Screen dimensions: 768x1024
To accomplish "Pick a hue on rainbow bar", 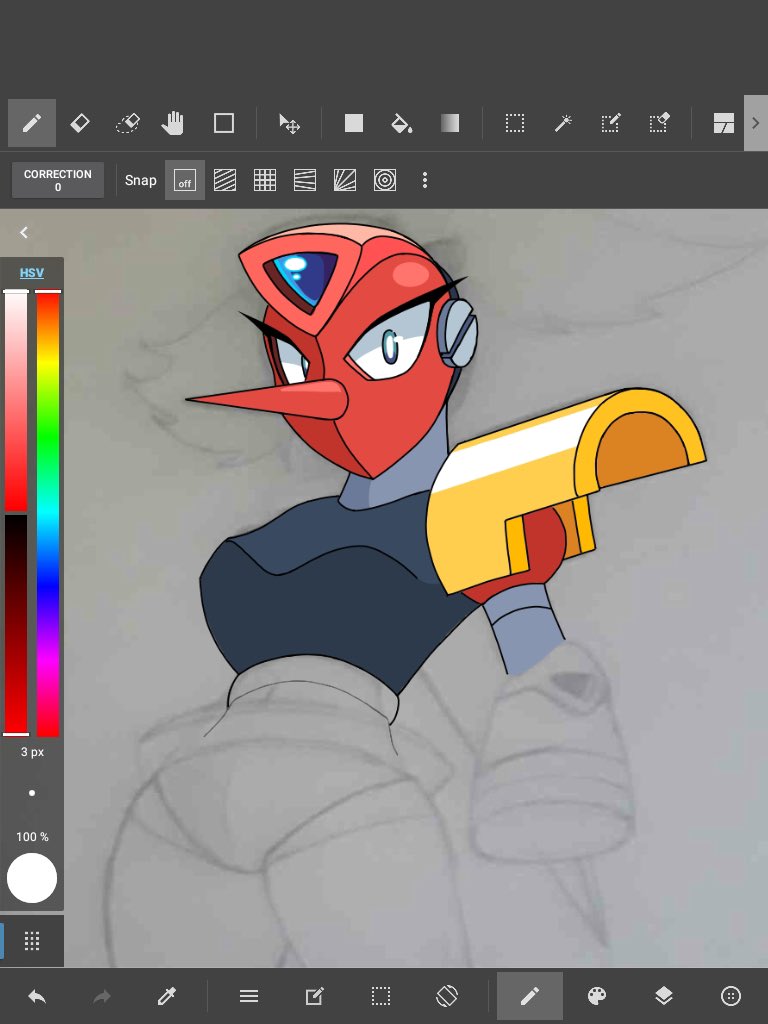I will coord(48,513).
